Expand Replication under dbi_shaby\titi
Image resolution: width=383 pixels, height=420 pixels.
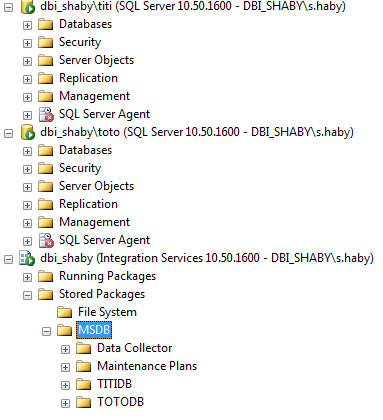(x=27, y=80)
